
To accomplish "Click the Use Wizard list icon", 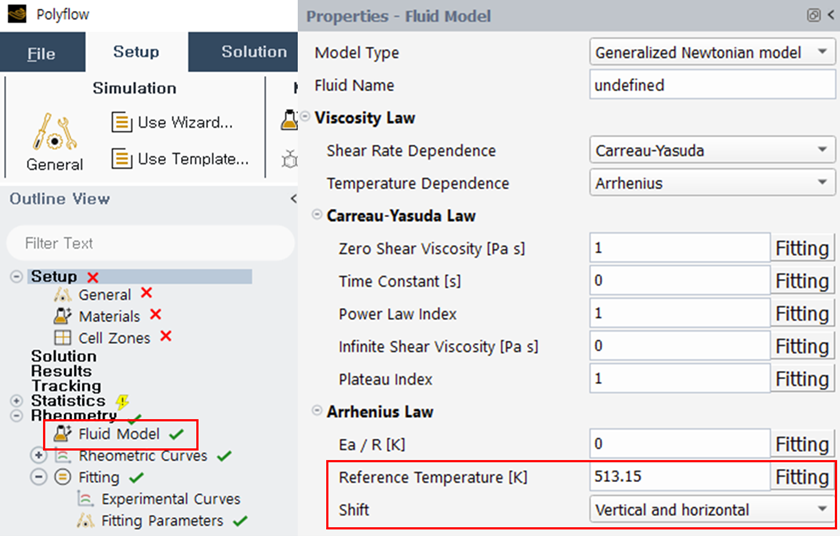I will pos(121,122).
